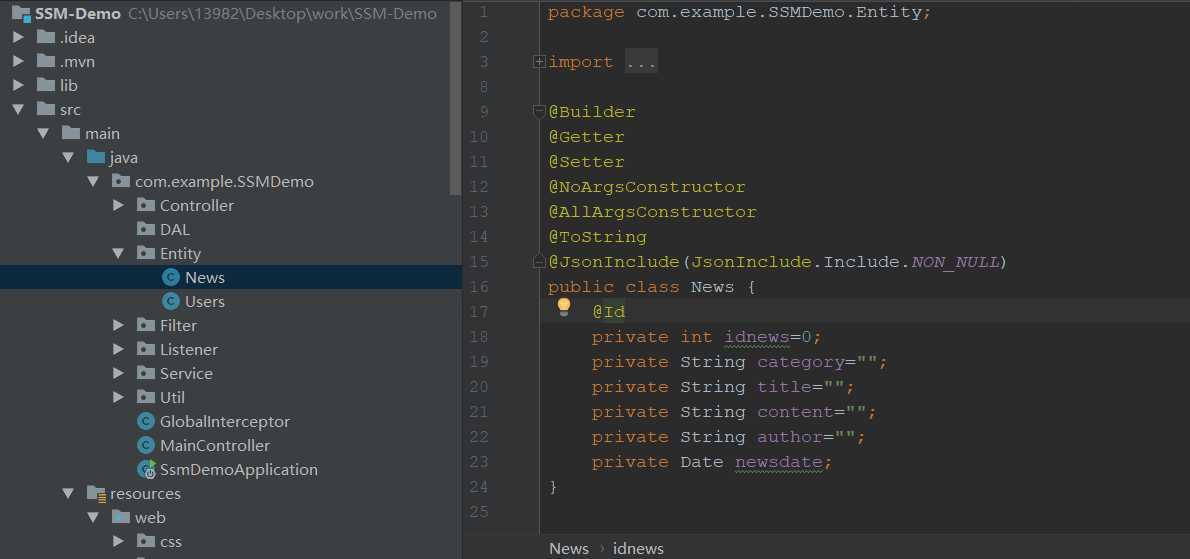Expand the Controller package

click(118, 205)
